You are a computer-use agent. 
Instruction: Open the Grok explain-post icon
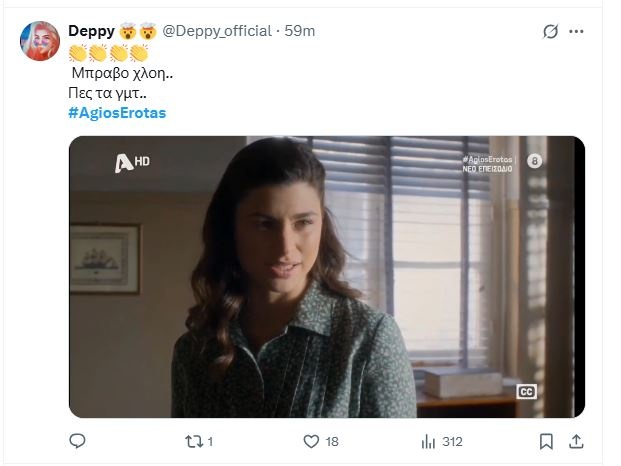(550, 32)
